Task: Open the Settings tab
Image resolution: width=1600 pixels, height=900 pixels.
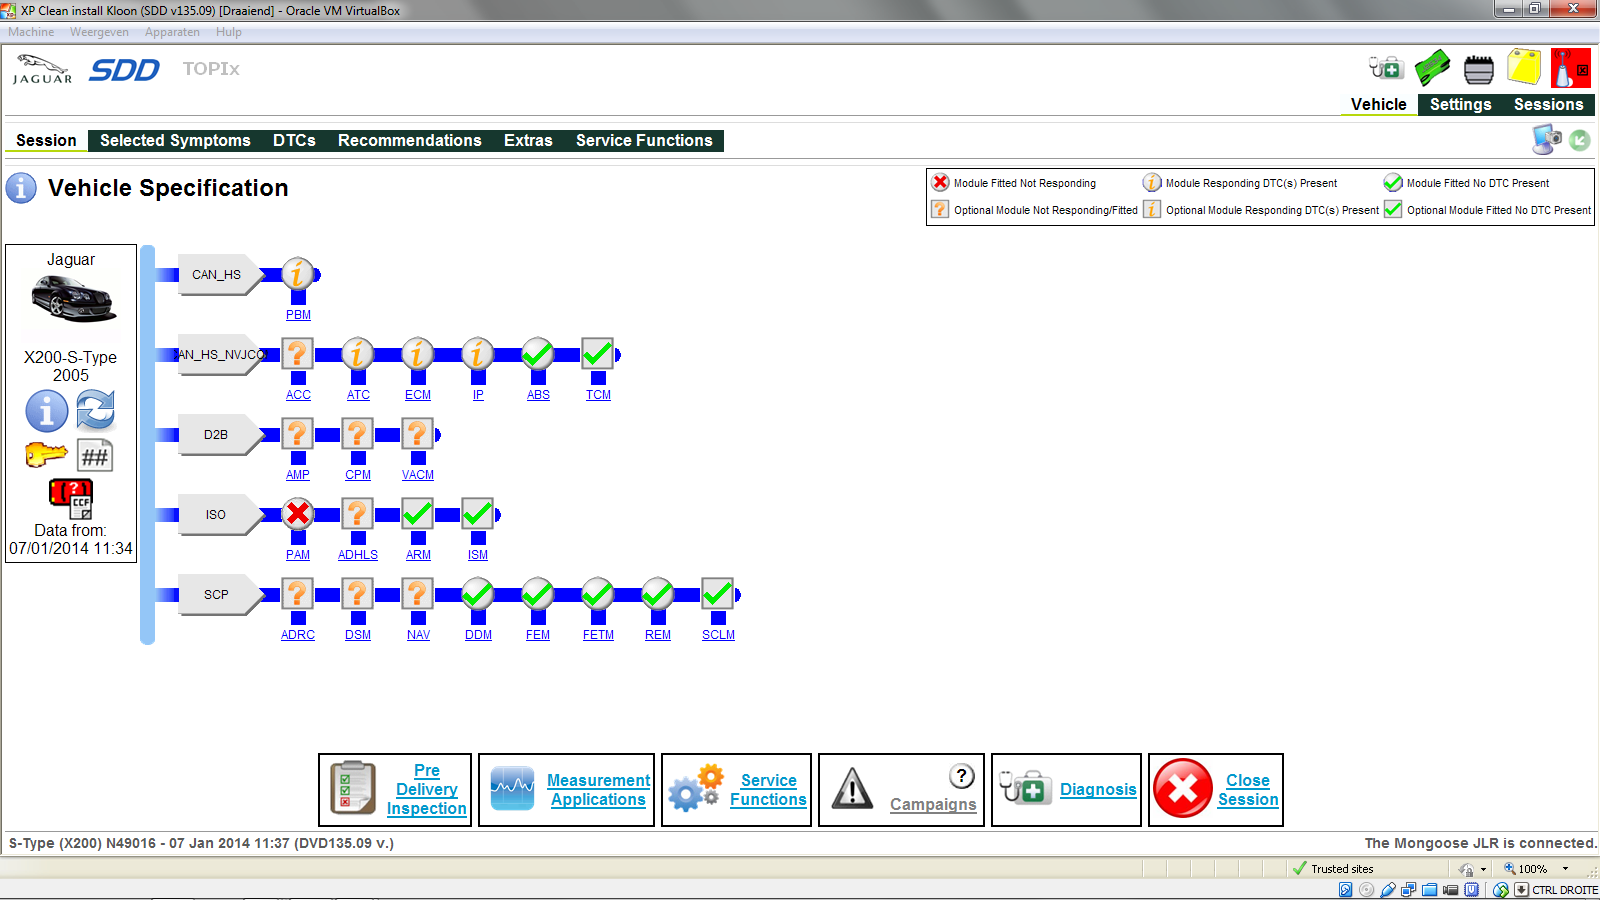Action: pos(1460,105)
